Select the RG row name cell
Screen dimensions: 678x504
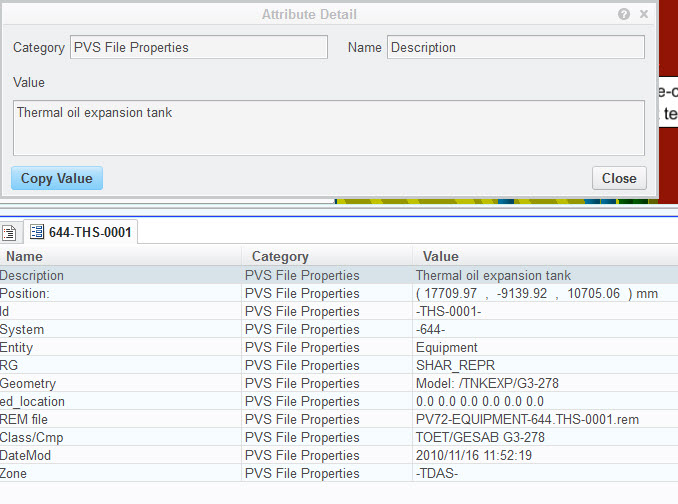(x=121, y=365)
